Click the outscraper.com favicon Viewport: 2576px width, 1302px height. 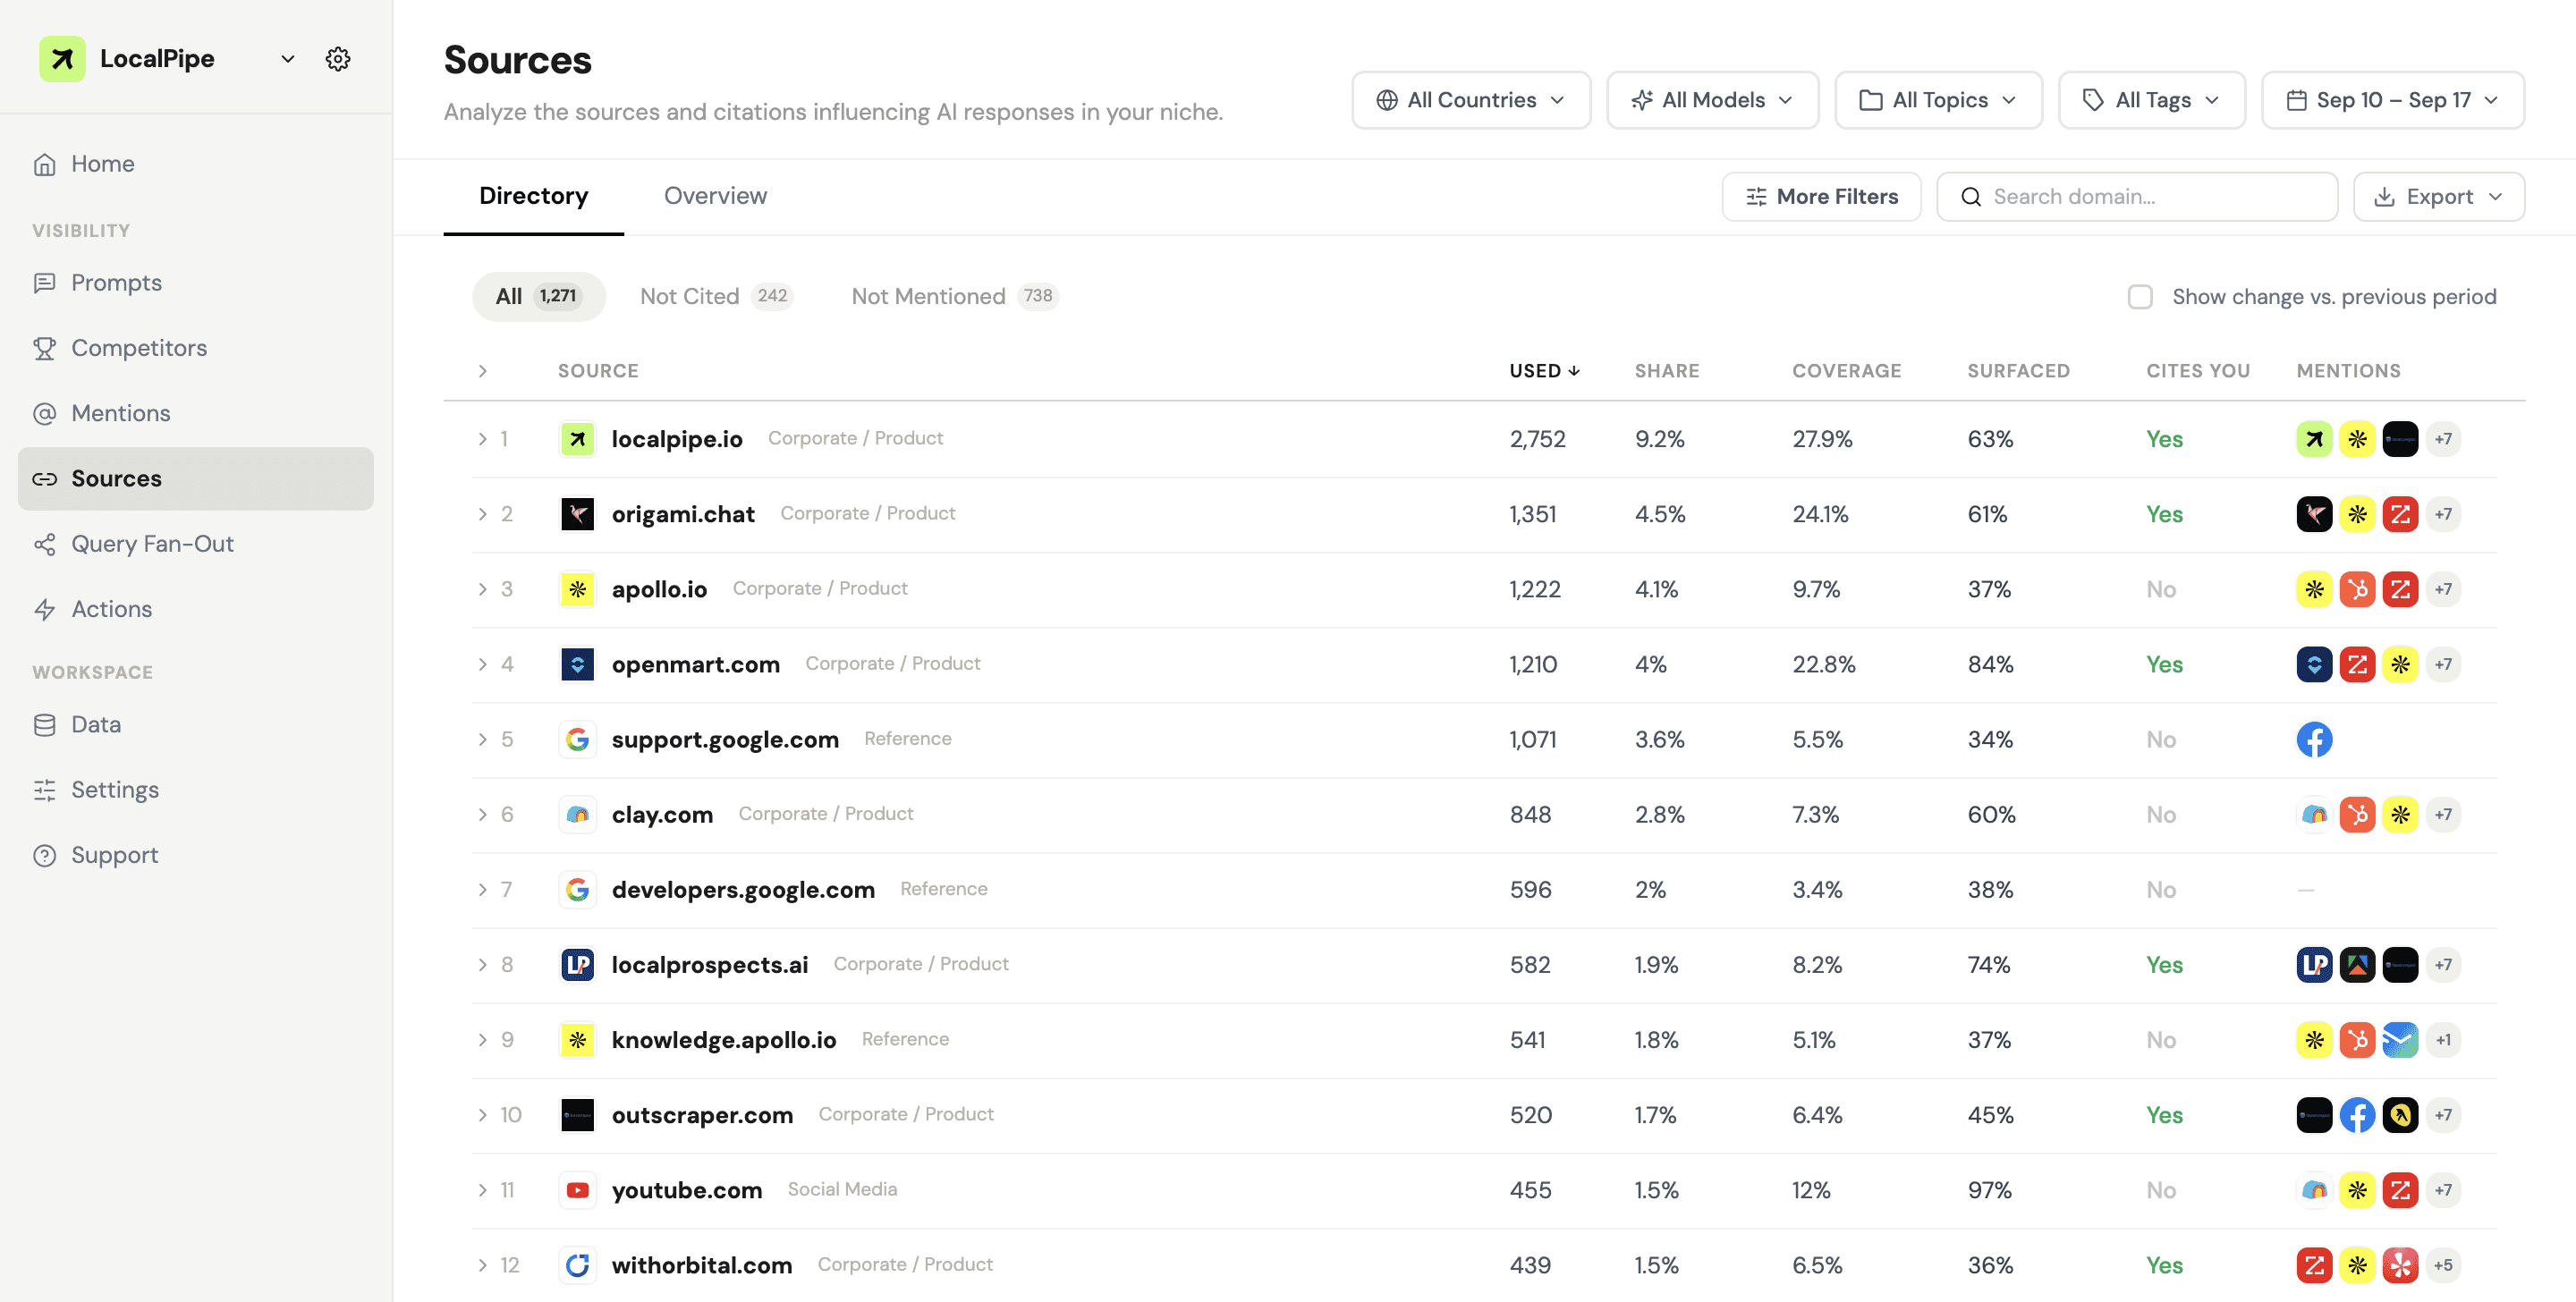tap(577, 1115)
